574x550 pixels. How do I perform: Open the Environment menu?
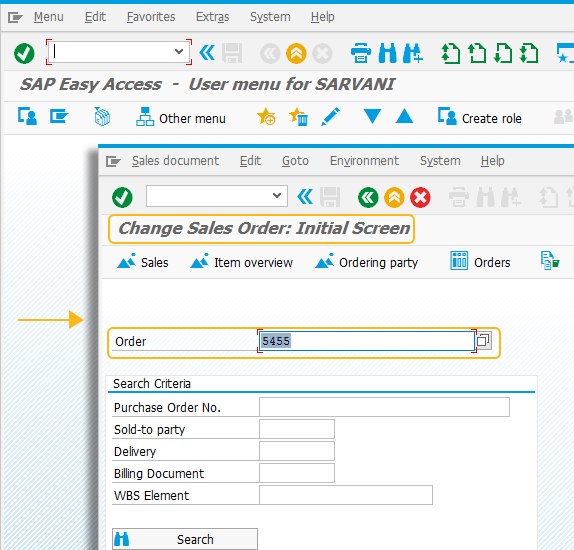(x=364, y=161)
